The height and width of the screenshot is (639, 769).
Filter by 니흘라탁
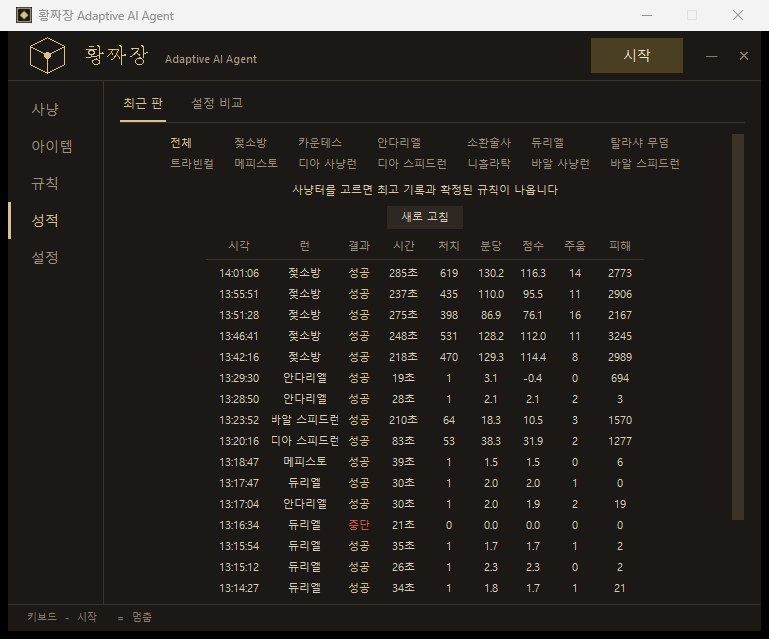click(x=489, y=163)
